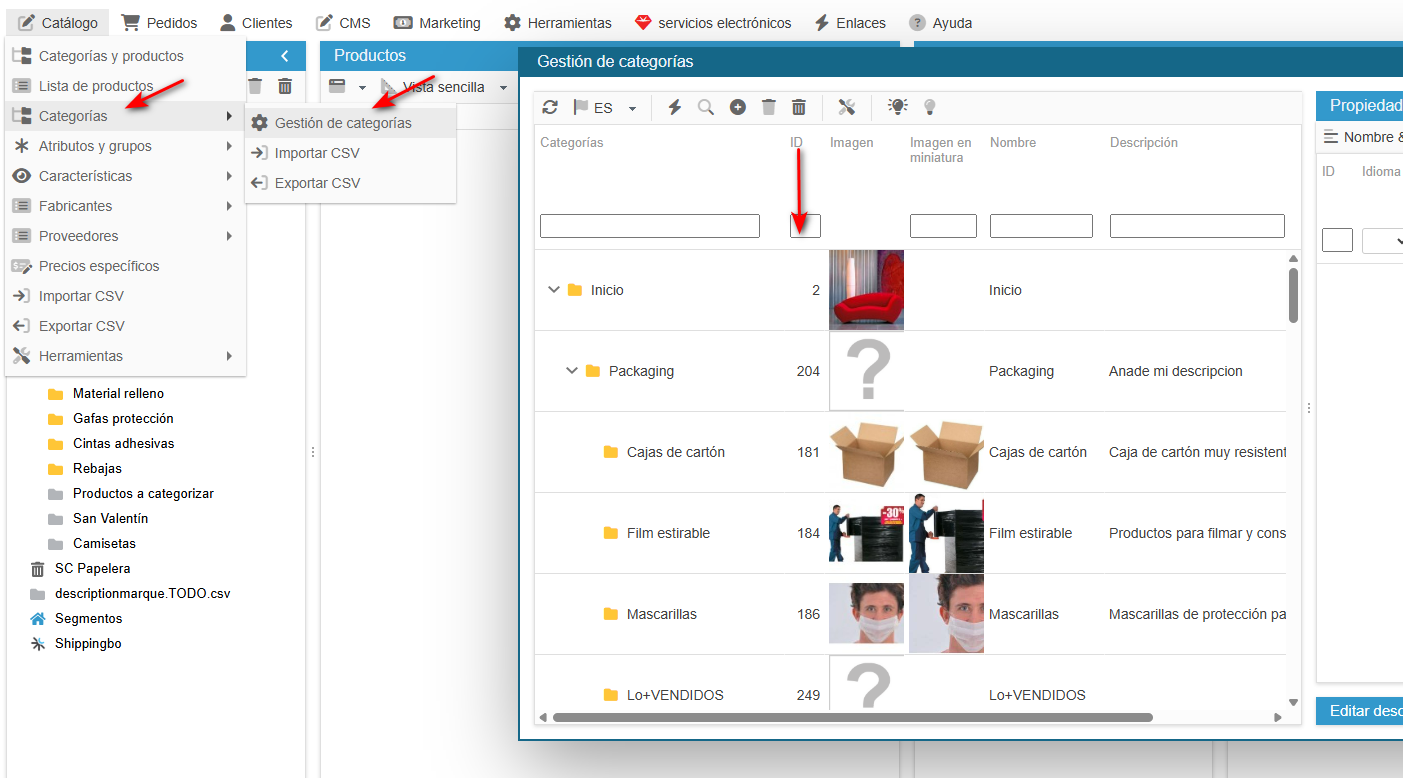Add a new category with plus icon
This screenshot has height=778, width=1403.
click(738, 107)
